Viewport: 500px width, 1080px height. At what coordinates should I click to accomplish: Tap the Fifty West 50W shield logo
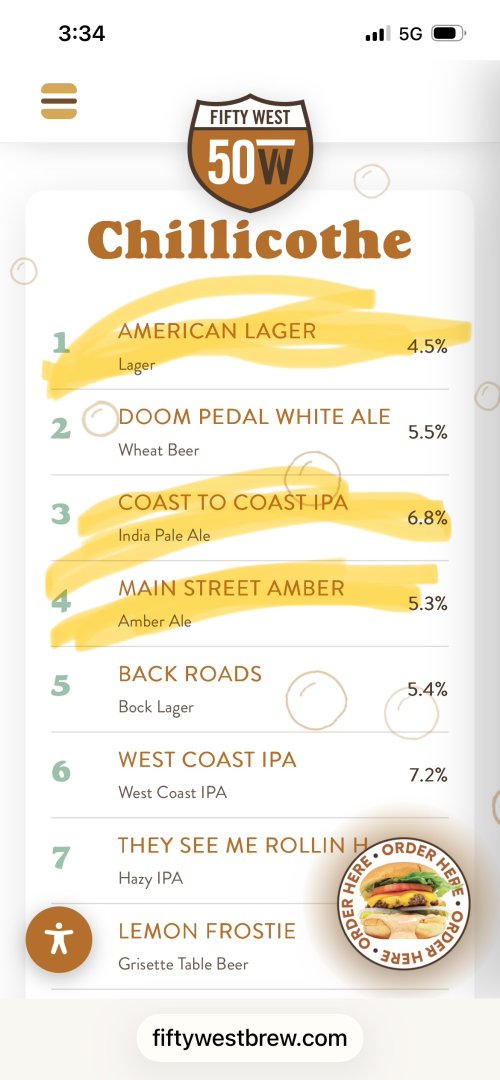tap(251, 153)
